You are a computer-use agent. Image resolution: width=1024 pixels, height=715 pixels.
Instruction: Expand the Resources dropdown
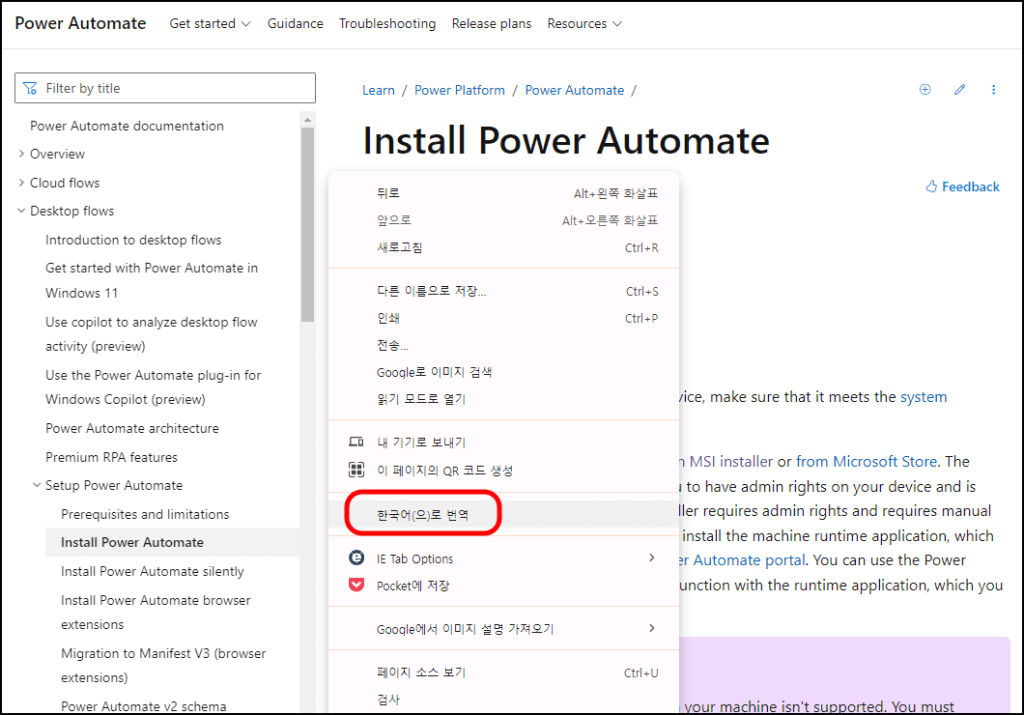pyautogui.click(x=584, y=24)
